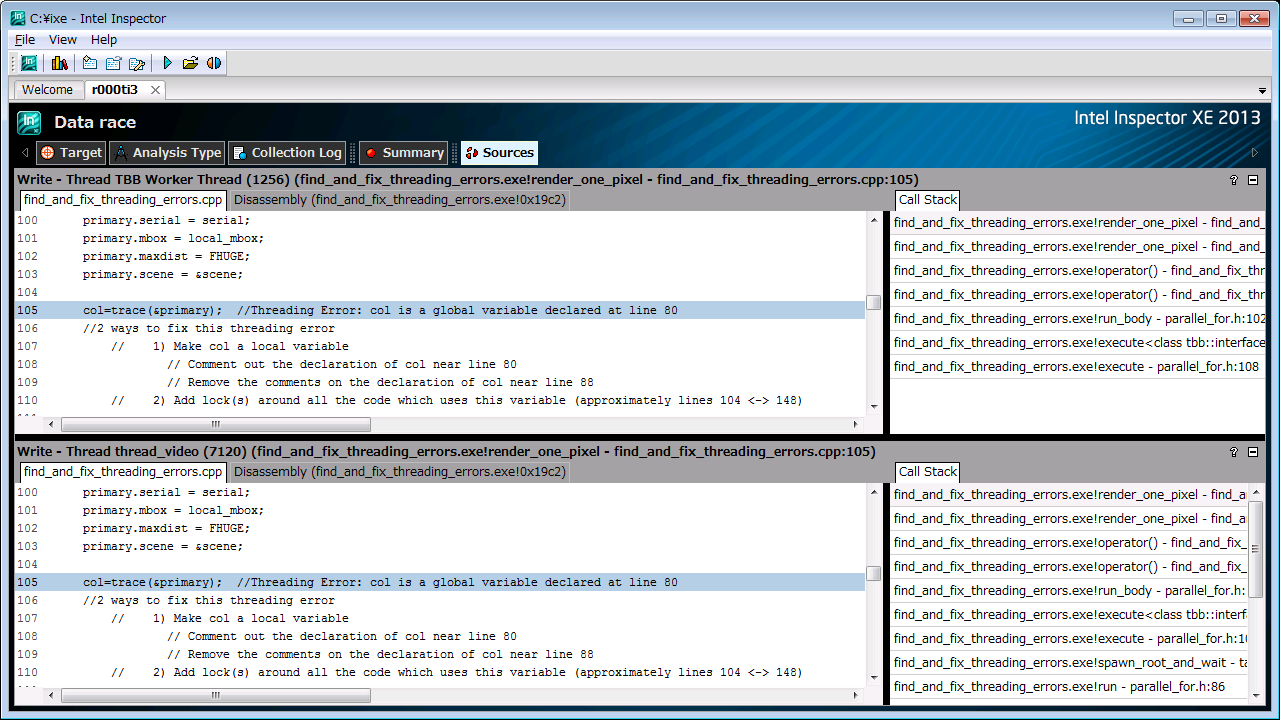Click upper pane horizontal scrollbar thumb

tap(215, 425)
